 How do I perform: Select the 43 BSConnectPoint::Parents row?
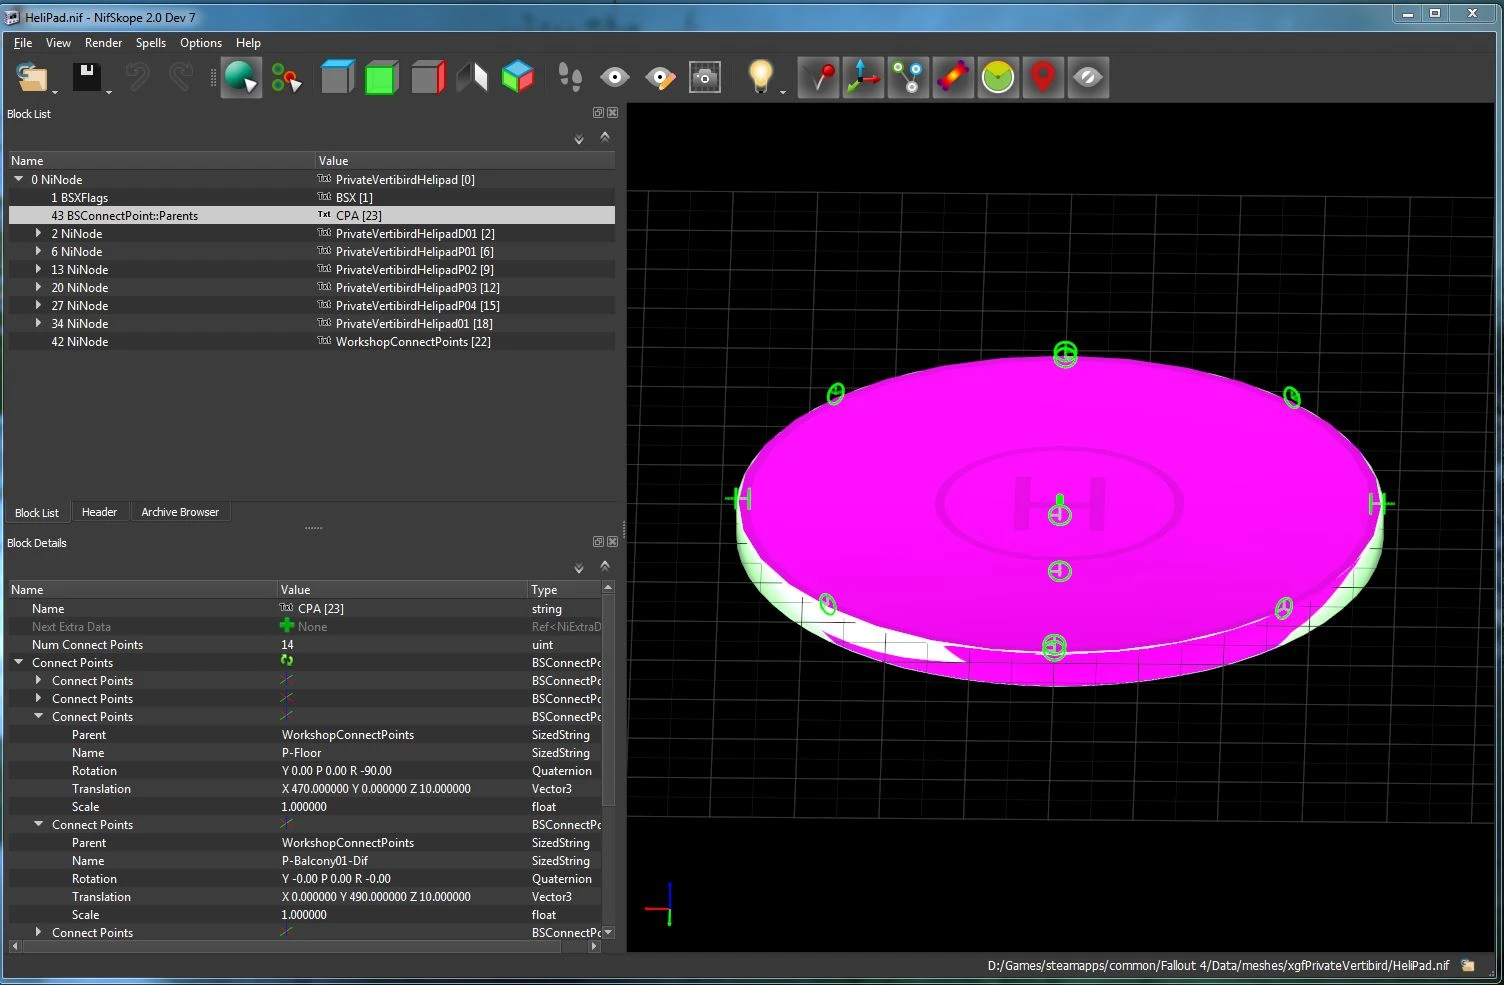point(312,215)
